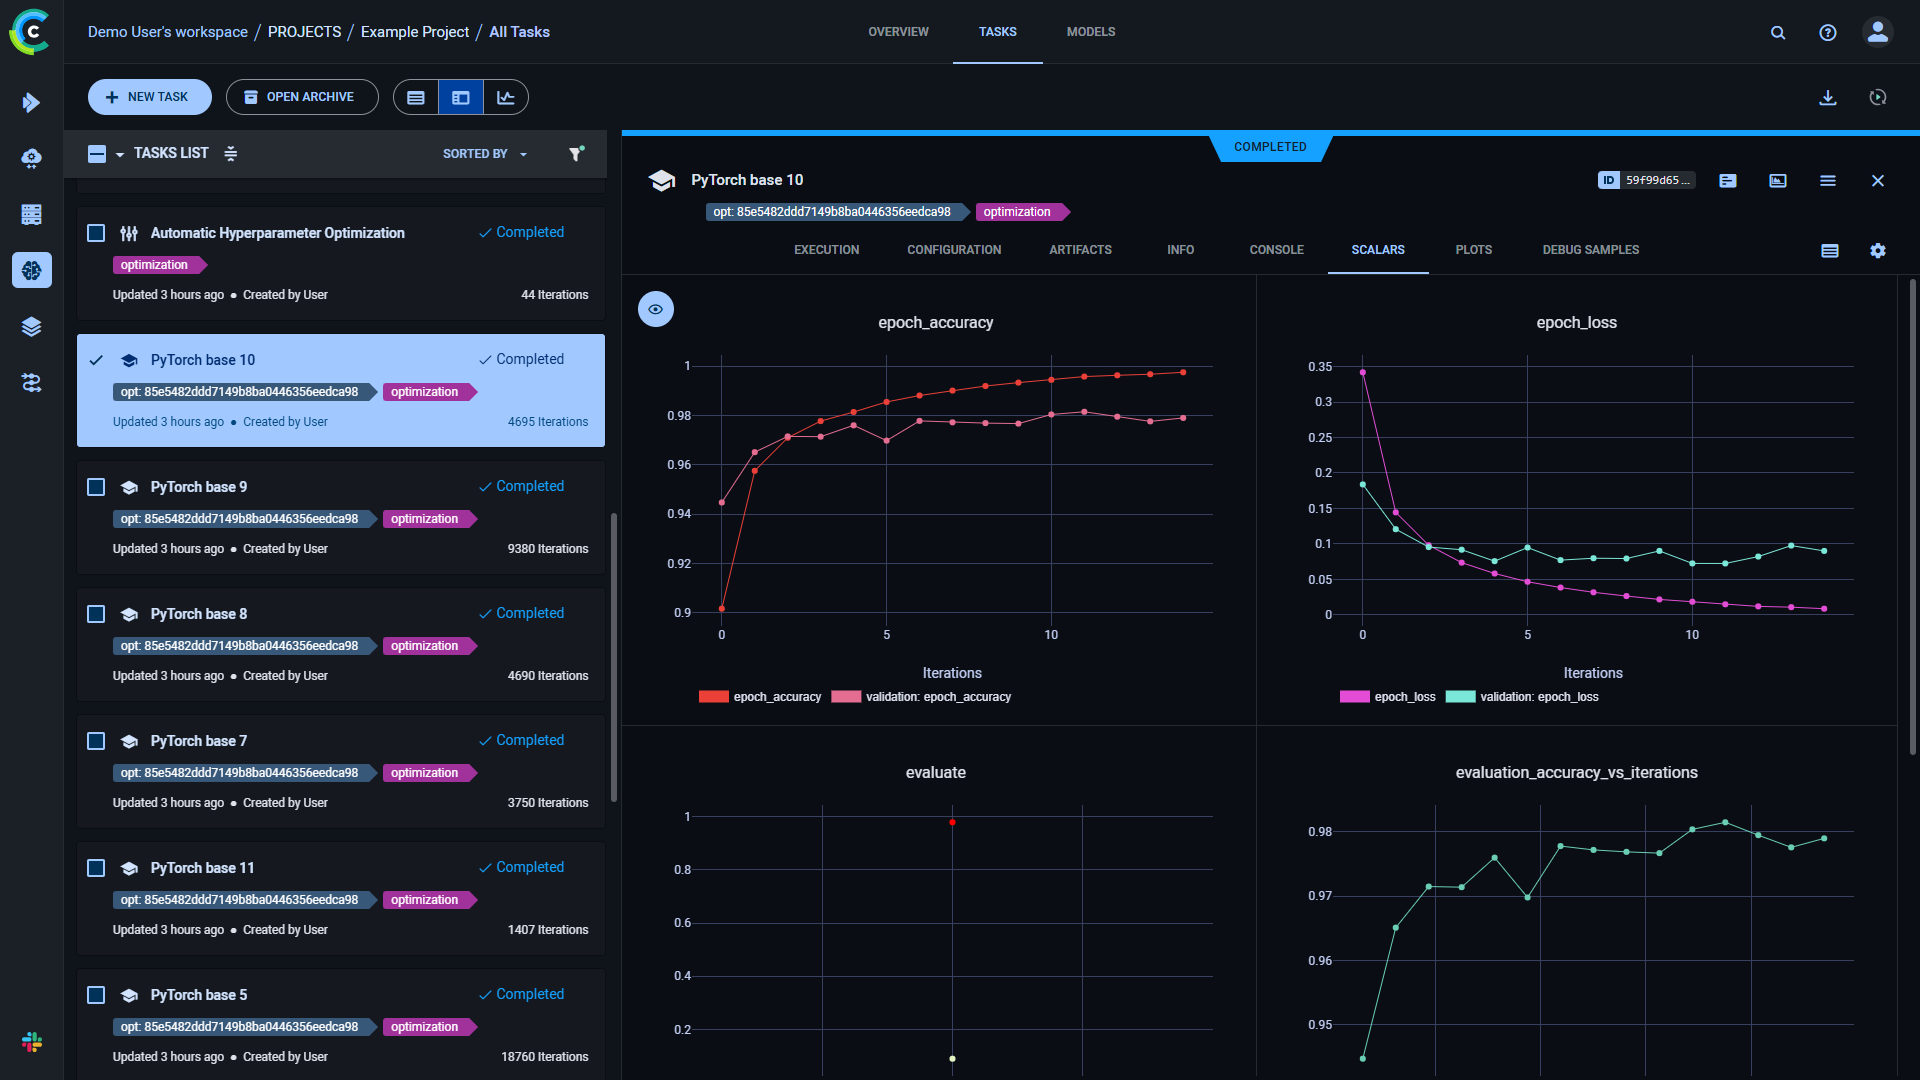Click the download icon at top right

(x=1827, y=97)
